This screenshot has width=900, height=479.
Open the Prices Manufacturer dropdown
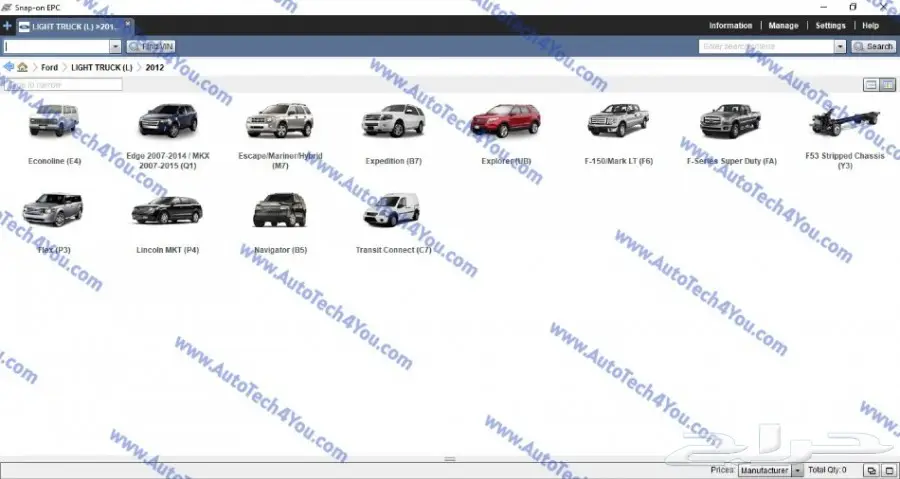point(770,470)
